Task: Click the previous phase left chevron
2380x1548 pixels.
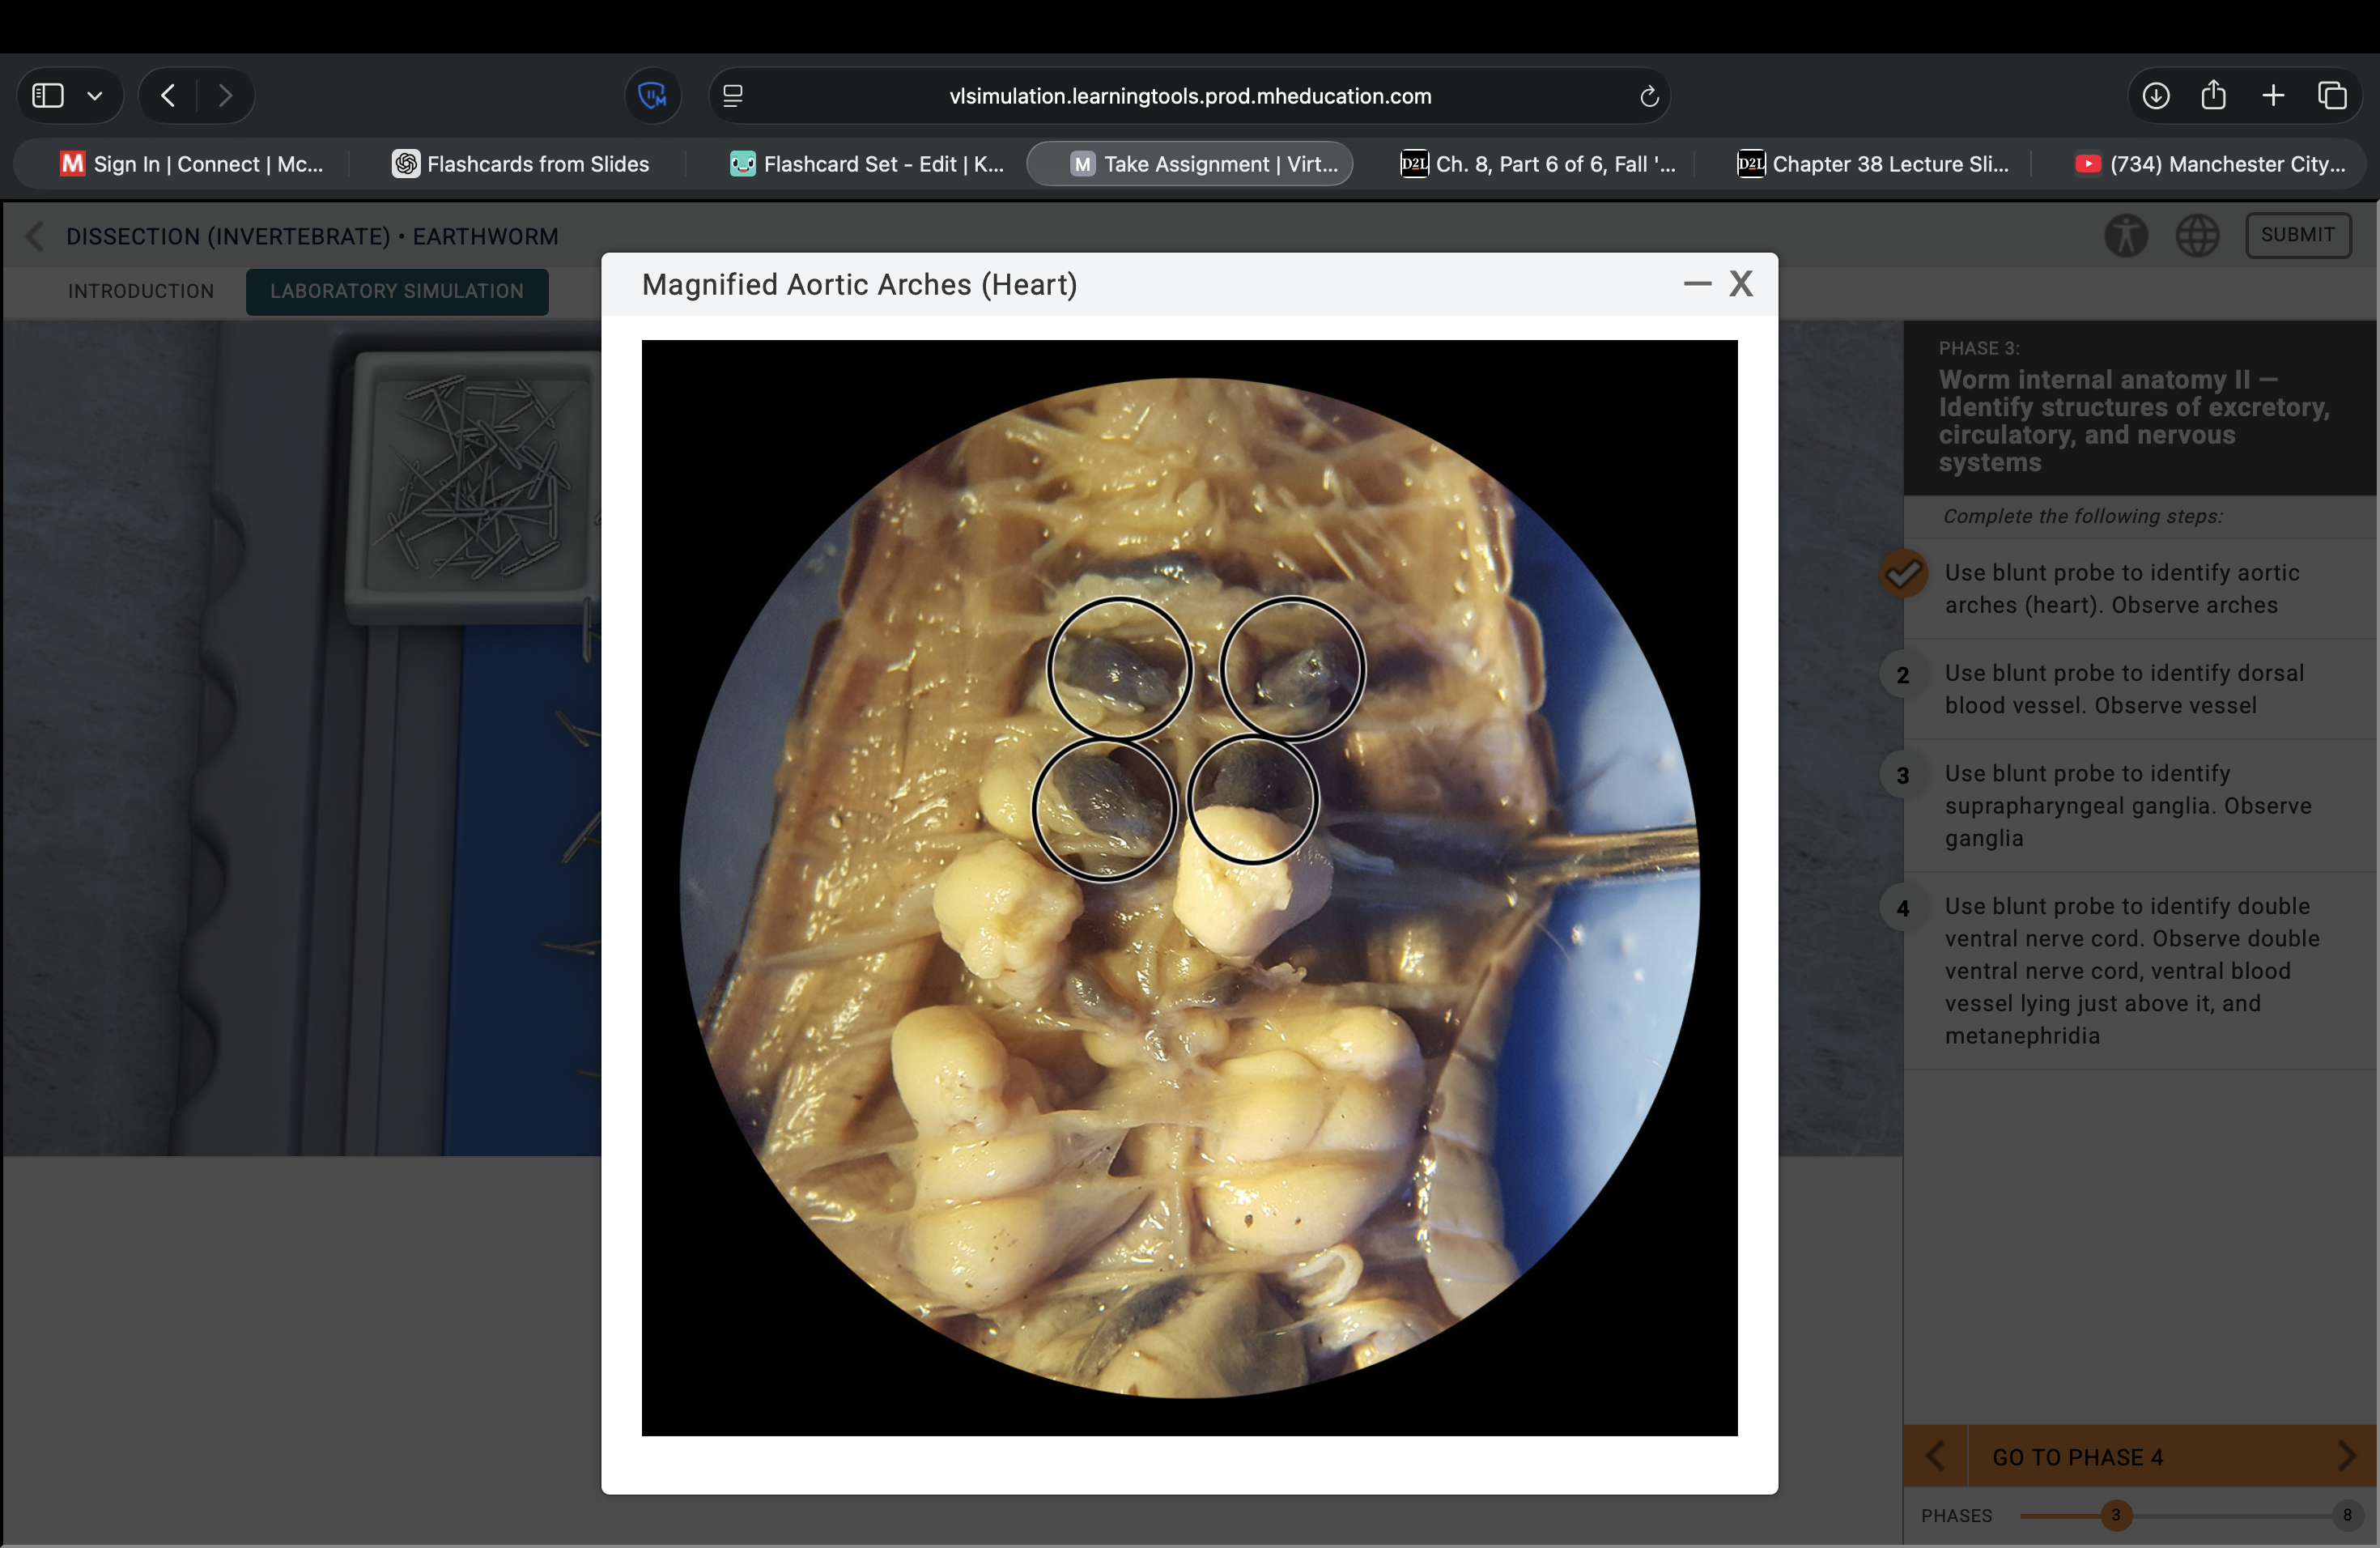Action: 1935,1456
